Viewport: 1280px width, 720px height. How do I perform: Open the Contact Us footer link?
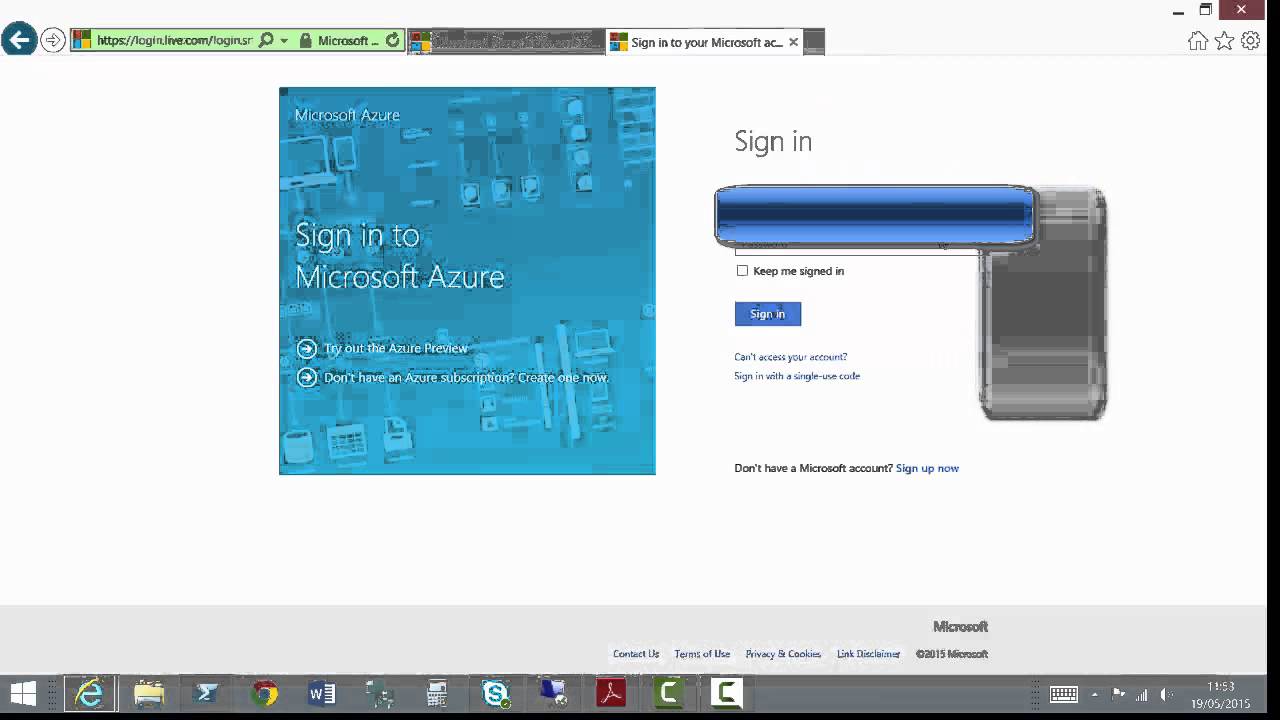point(636,654)
